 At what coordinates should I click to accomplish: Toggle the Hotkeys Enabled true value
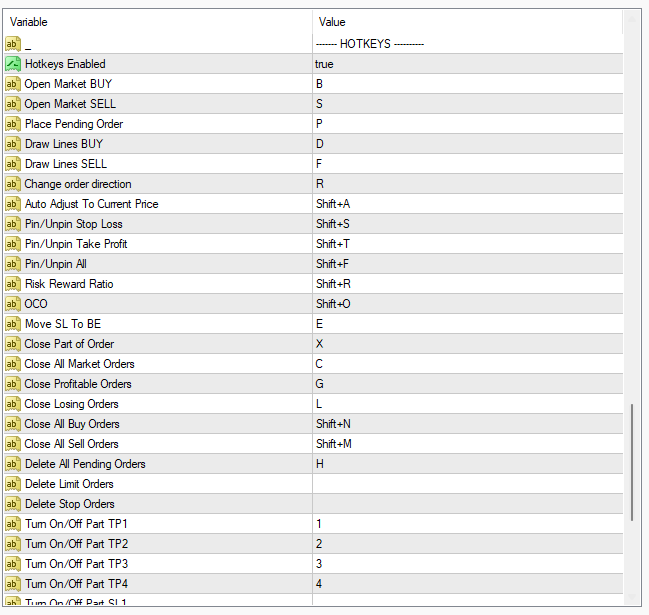pyautogui.click(x=325, y=64)
